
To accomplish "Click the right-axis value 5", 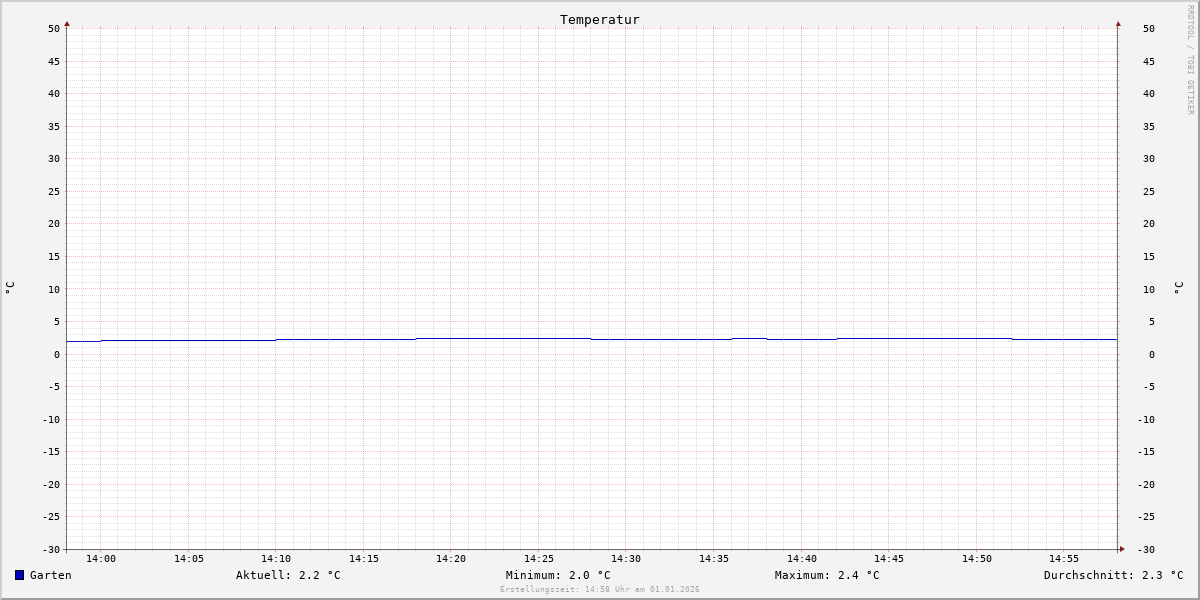I will (x=1152, y=322).
